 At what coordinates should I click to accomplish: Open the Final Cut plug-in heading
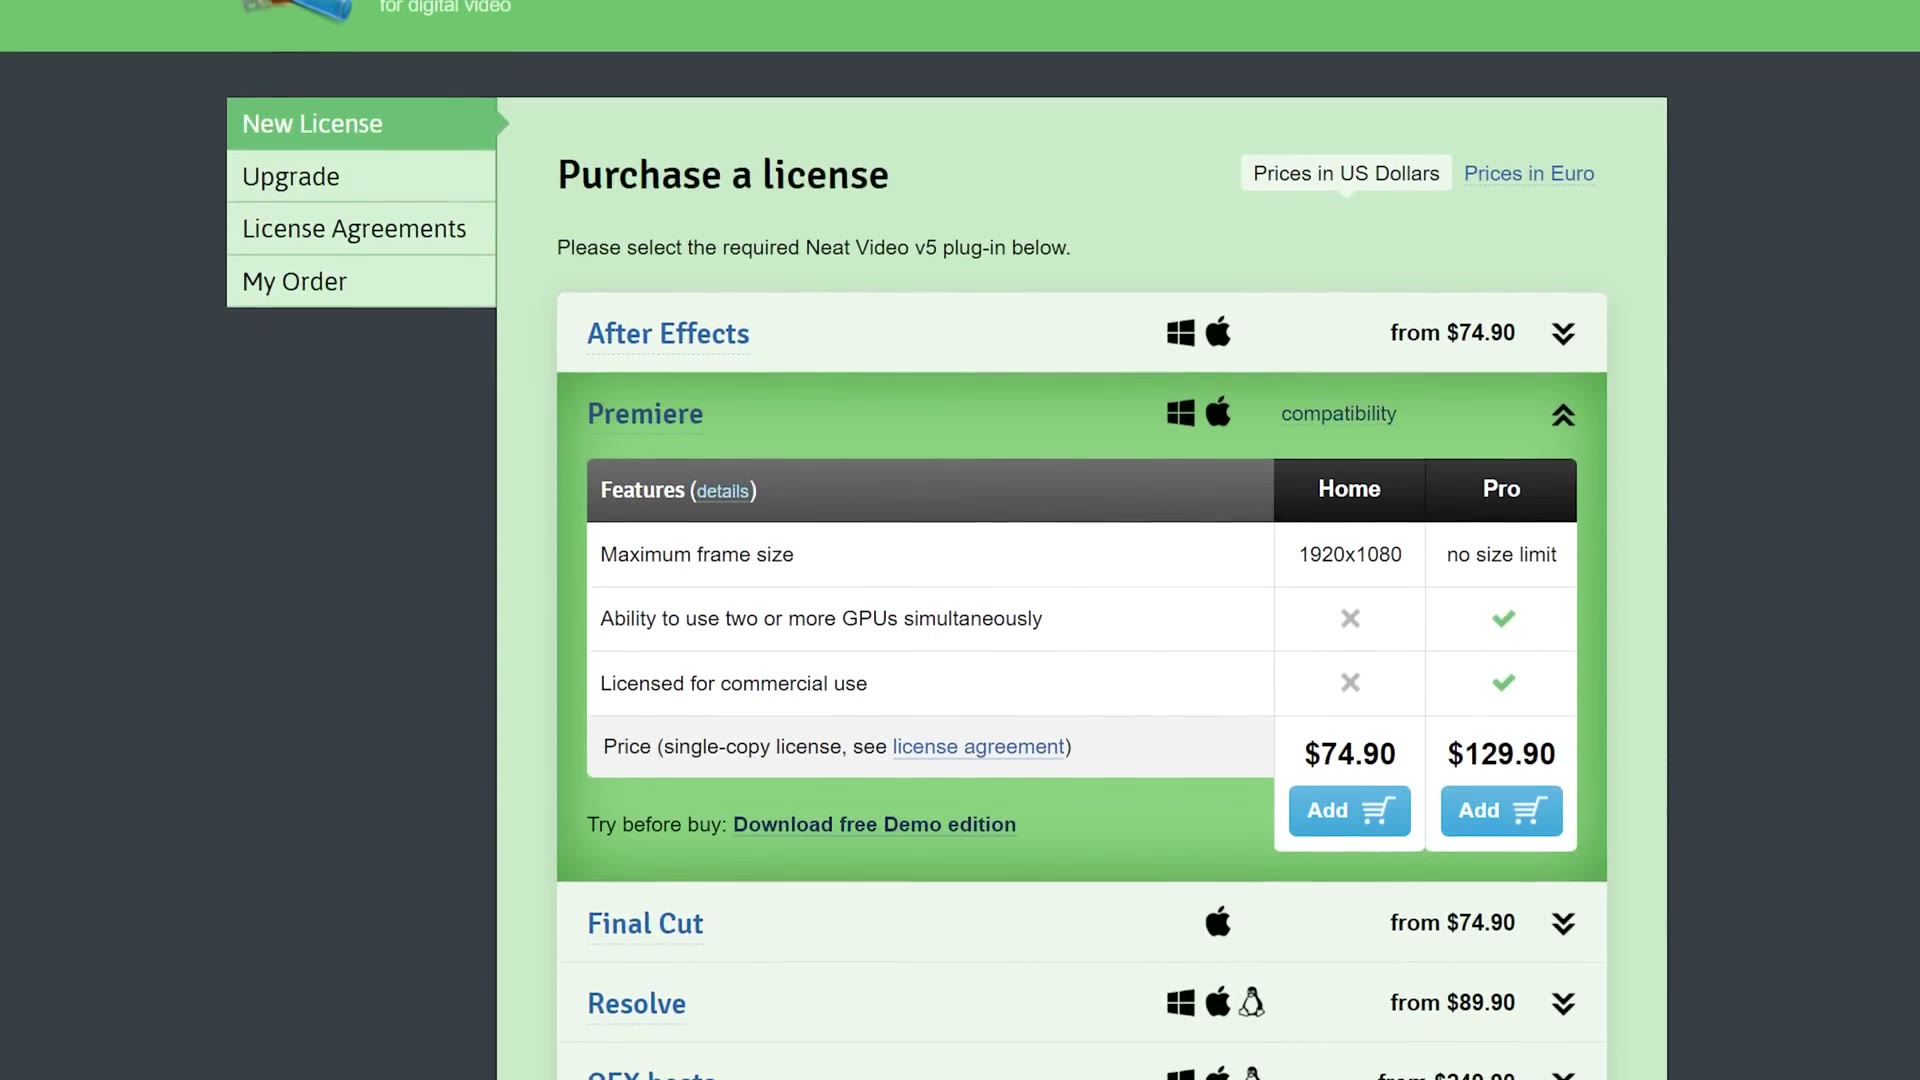(x=645, y=924)
